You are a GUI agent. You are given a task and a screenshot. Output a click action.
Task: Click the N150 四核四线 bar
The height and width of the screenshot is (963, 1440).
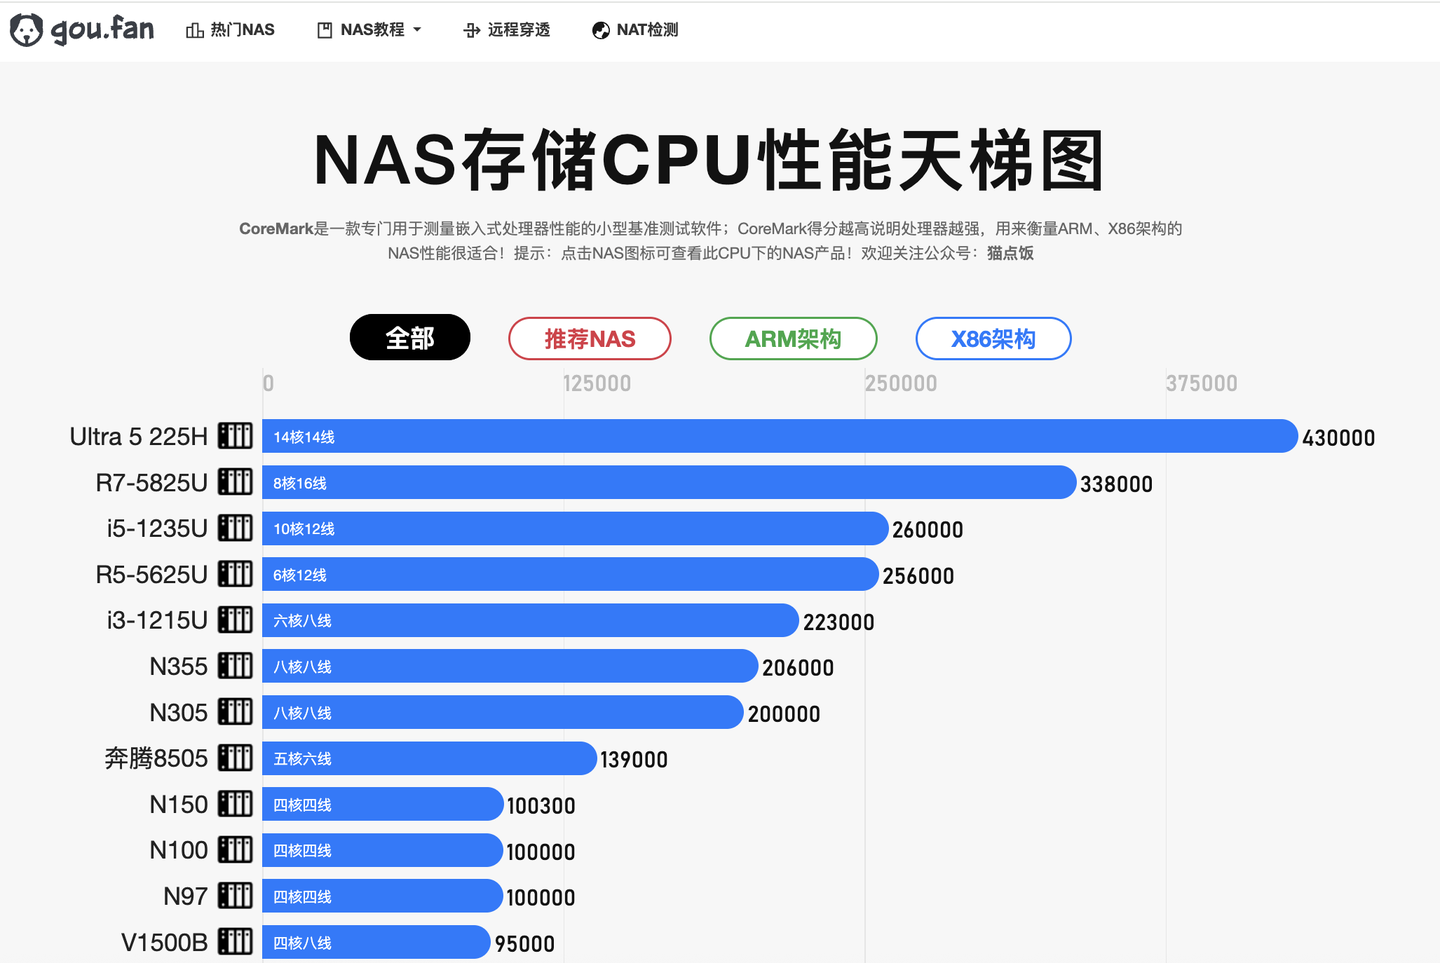click(383, 804)
